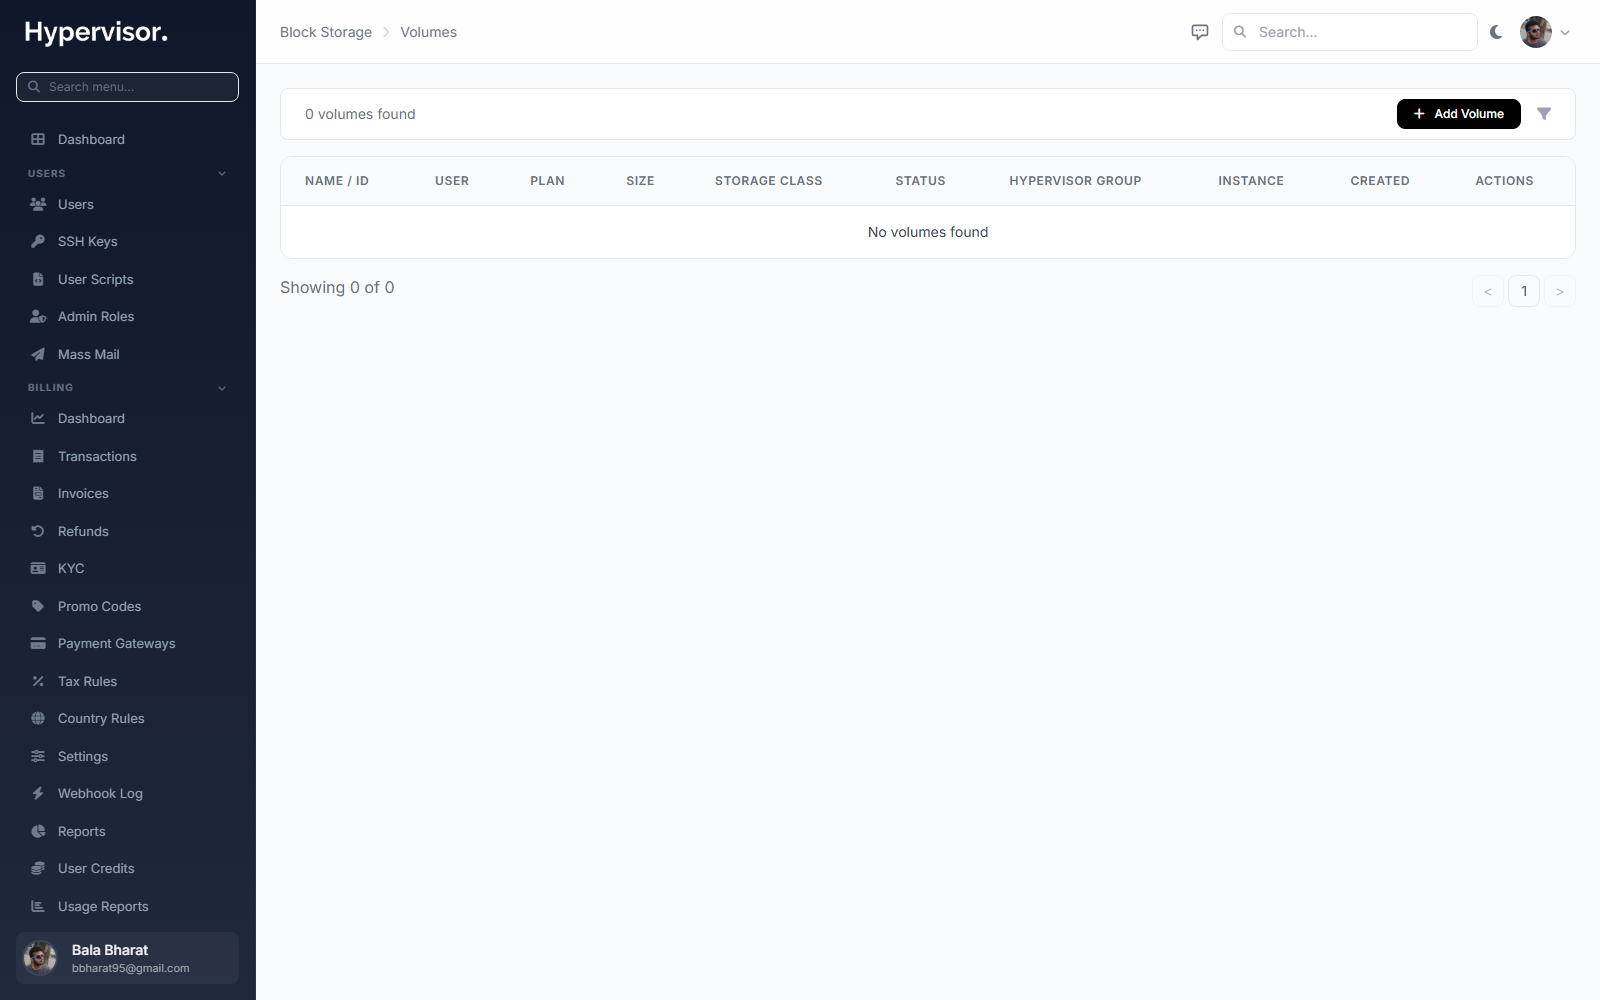The height and width of the screenshot is (1000, 1600).
Task: Click the Webhook Log lightning icon
Action: coord(38,793)
